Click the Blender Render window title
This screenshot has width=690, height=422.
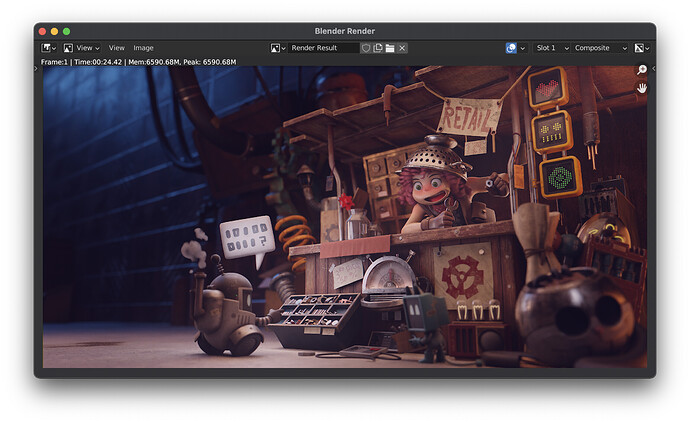[345, 31]
